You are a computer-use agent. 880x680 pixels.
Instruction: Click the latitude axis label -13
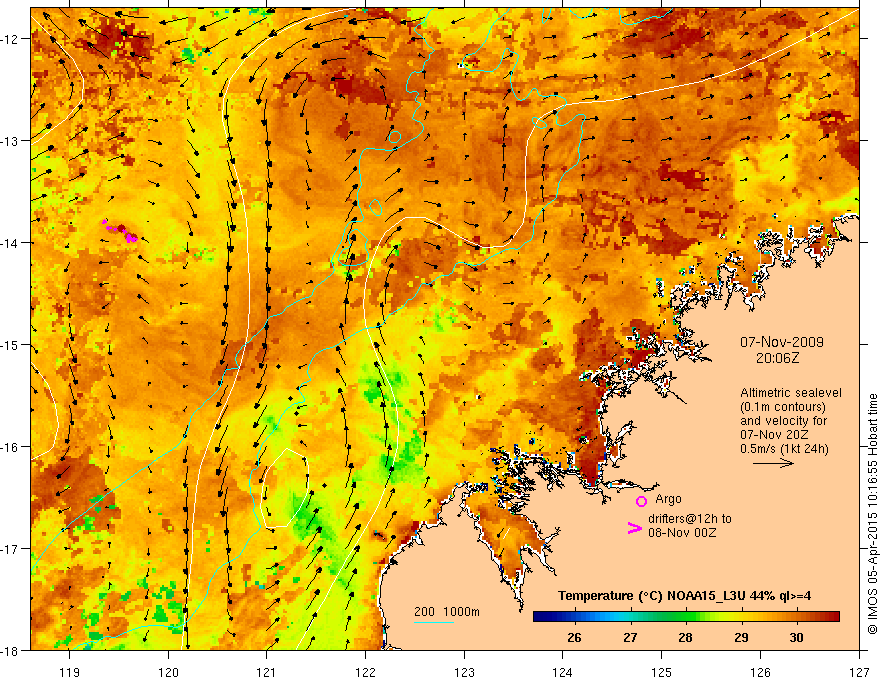click(11, 141)
